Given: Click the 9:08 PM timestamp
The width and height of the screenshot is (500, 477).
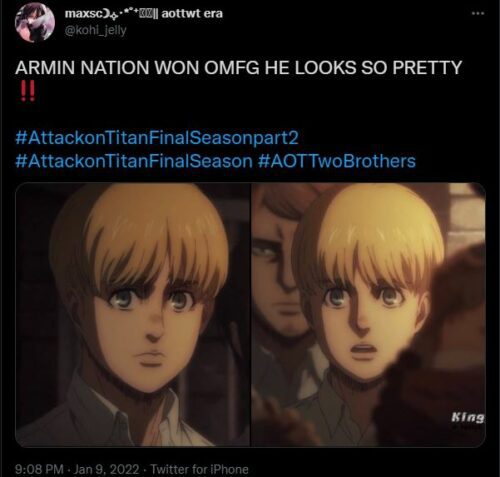Looking at the screenshot, I should pyautogui.click(x=39, y=469).
